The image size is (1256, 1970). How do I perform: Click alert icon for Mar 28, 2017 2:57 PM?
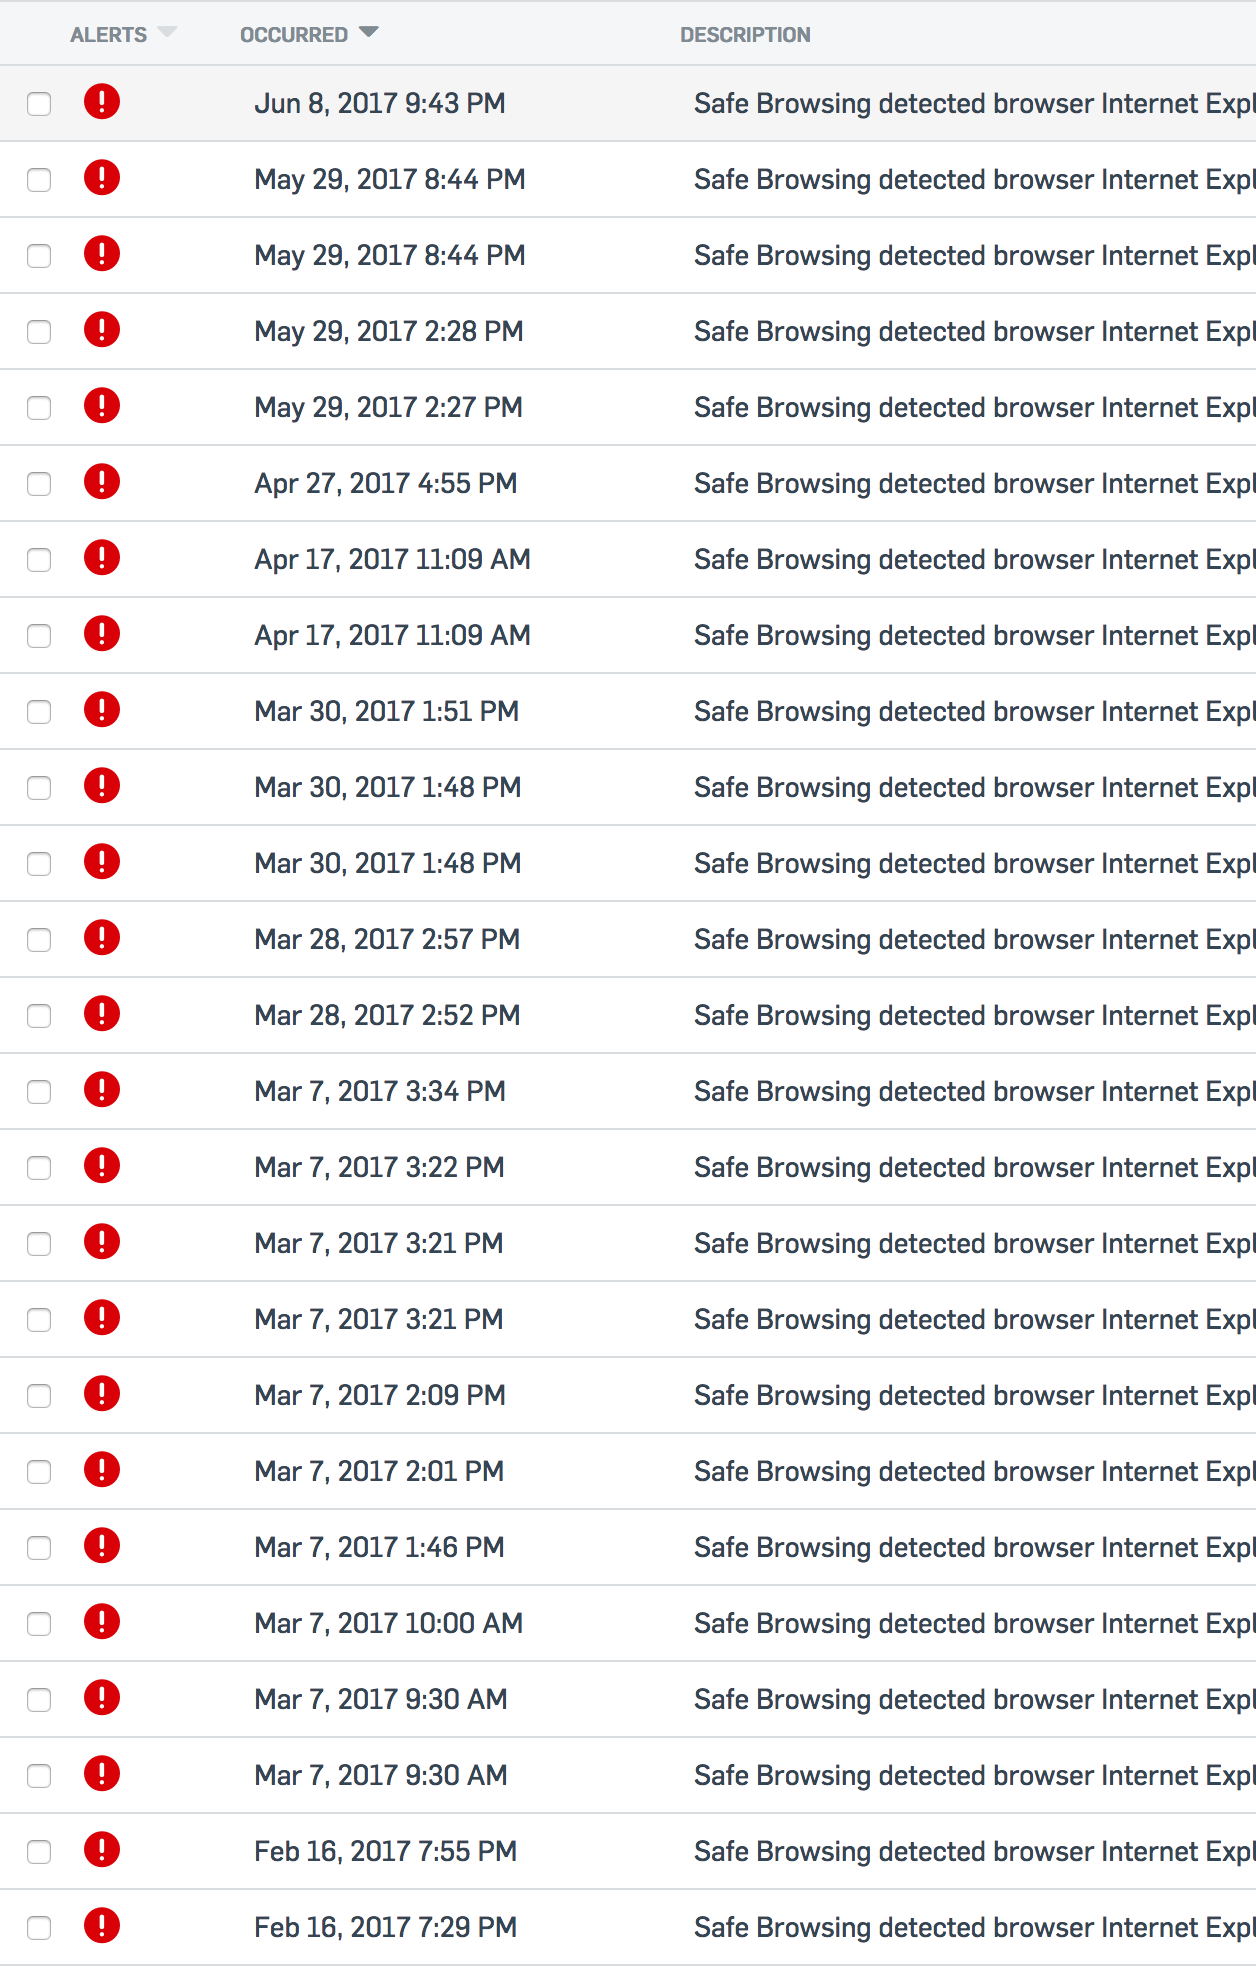(102, 938)
